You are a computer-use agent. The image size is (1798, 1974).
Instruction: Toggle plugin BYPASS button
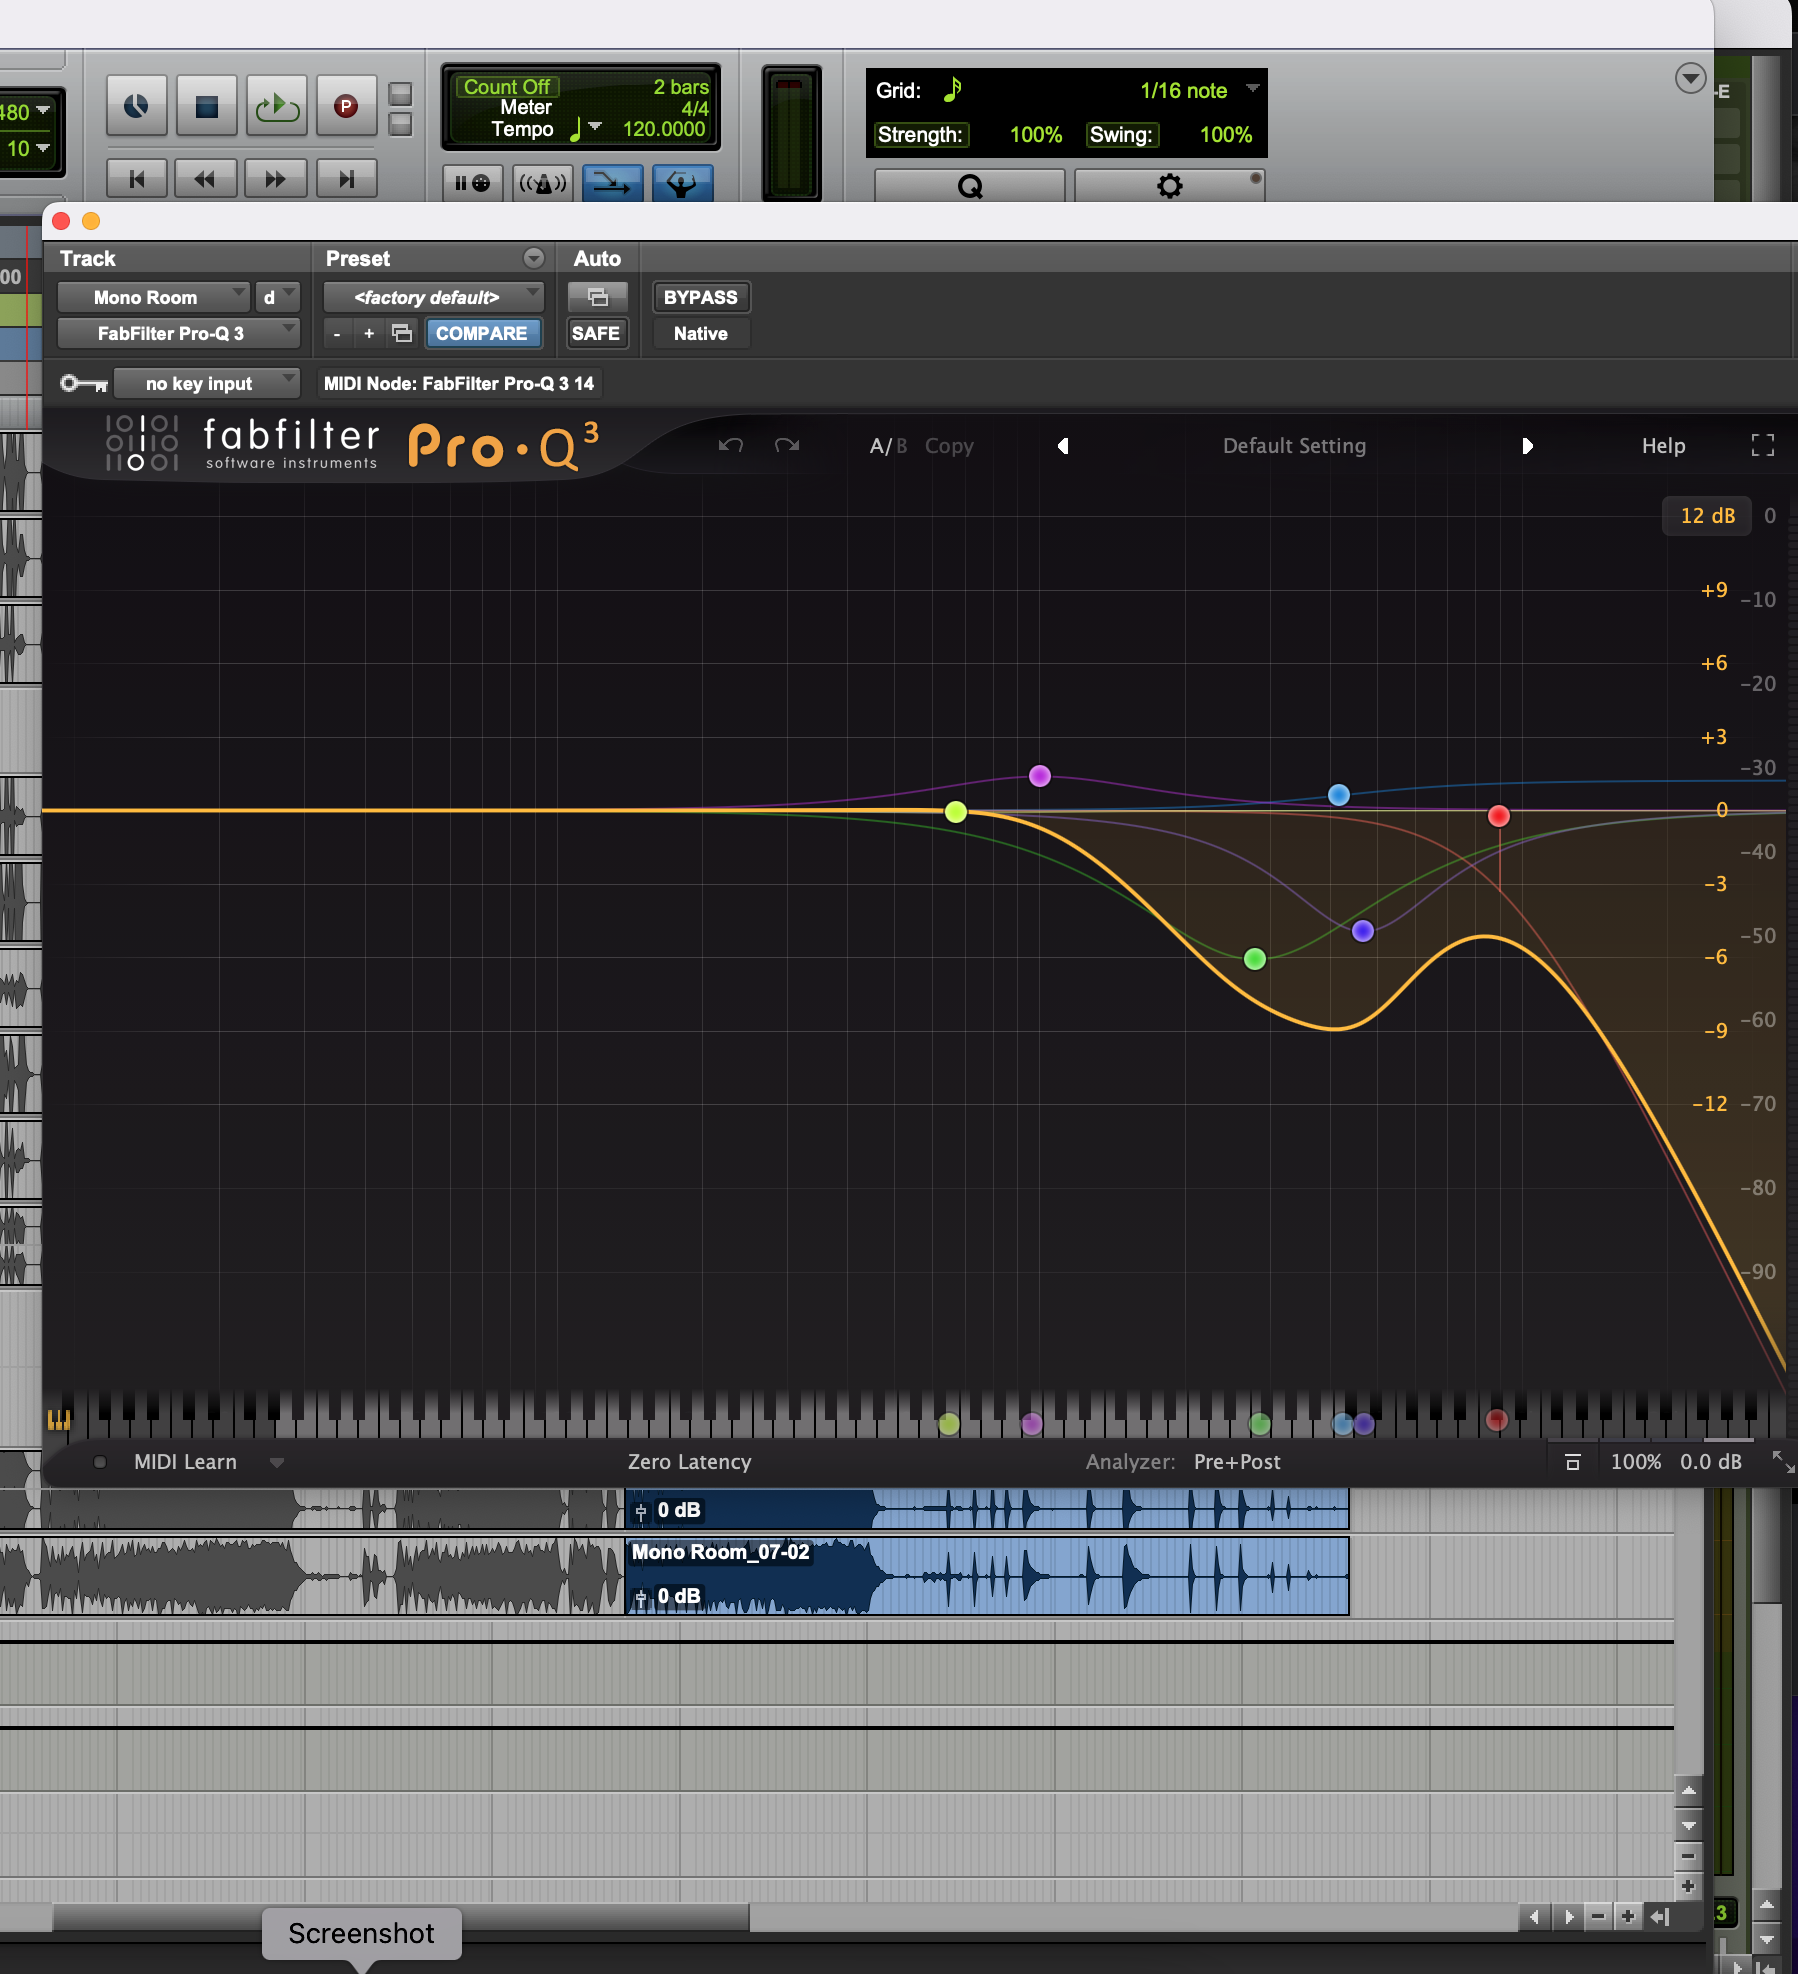pyautogui.click(x=700, y=297)
